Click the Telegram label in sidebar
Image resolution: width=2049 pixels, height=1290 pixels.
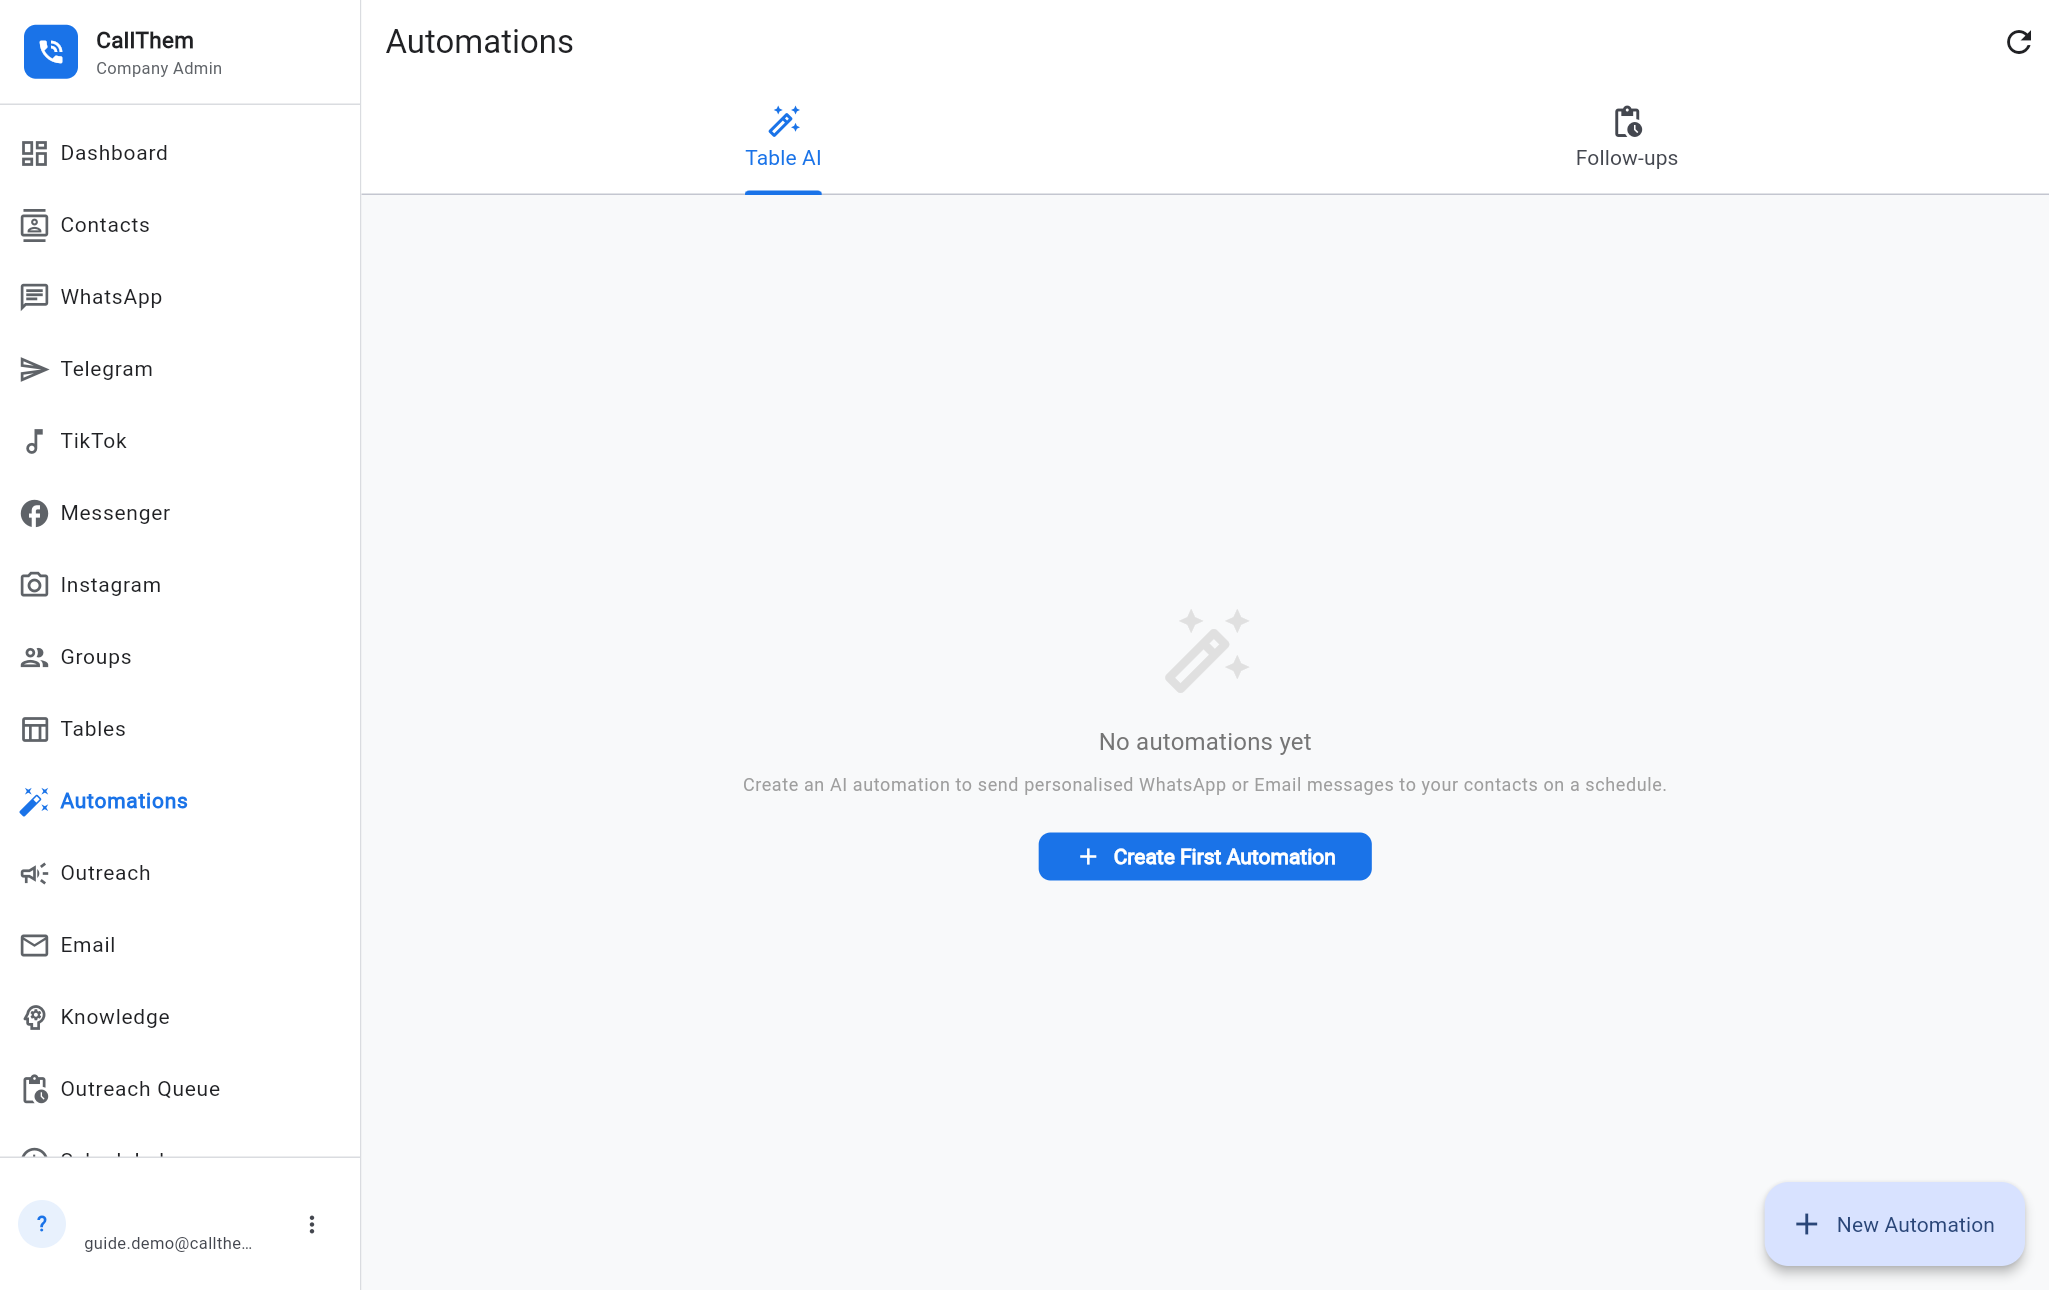click(x=107, y=369)
